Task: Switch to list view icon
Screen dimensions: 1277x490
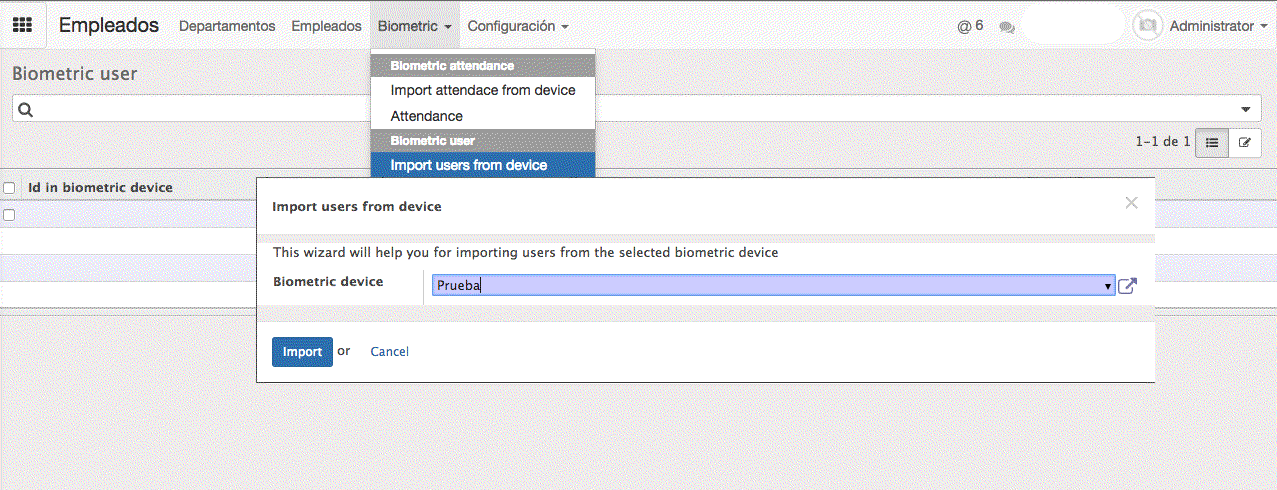Action: 1211,143
